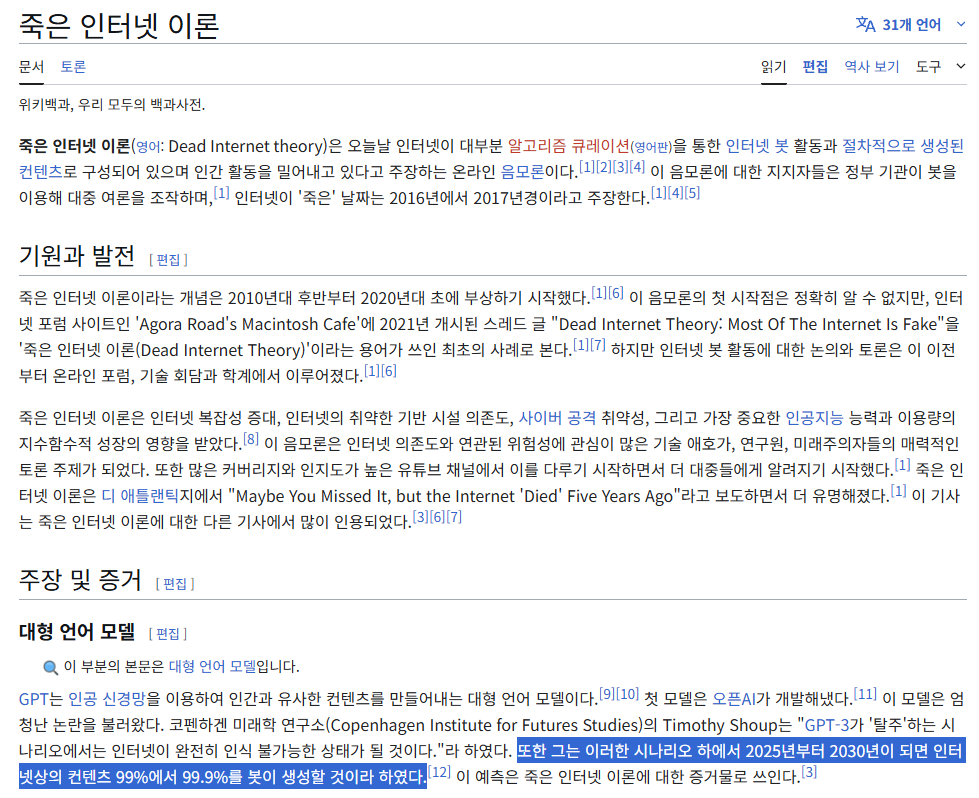This screenshot has height=798, width=979.
Task: Open the 인공지능 link
Action: coord(814,418)
